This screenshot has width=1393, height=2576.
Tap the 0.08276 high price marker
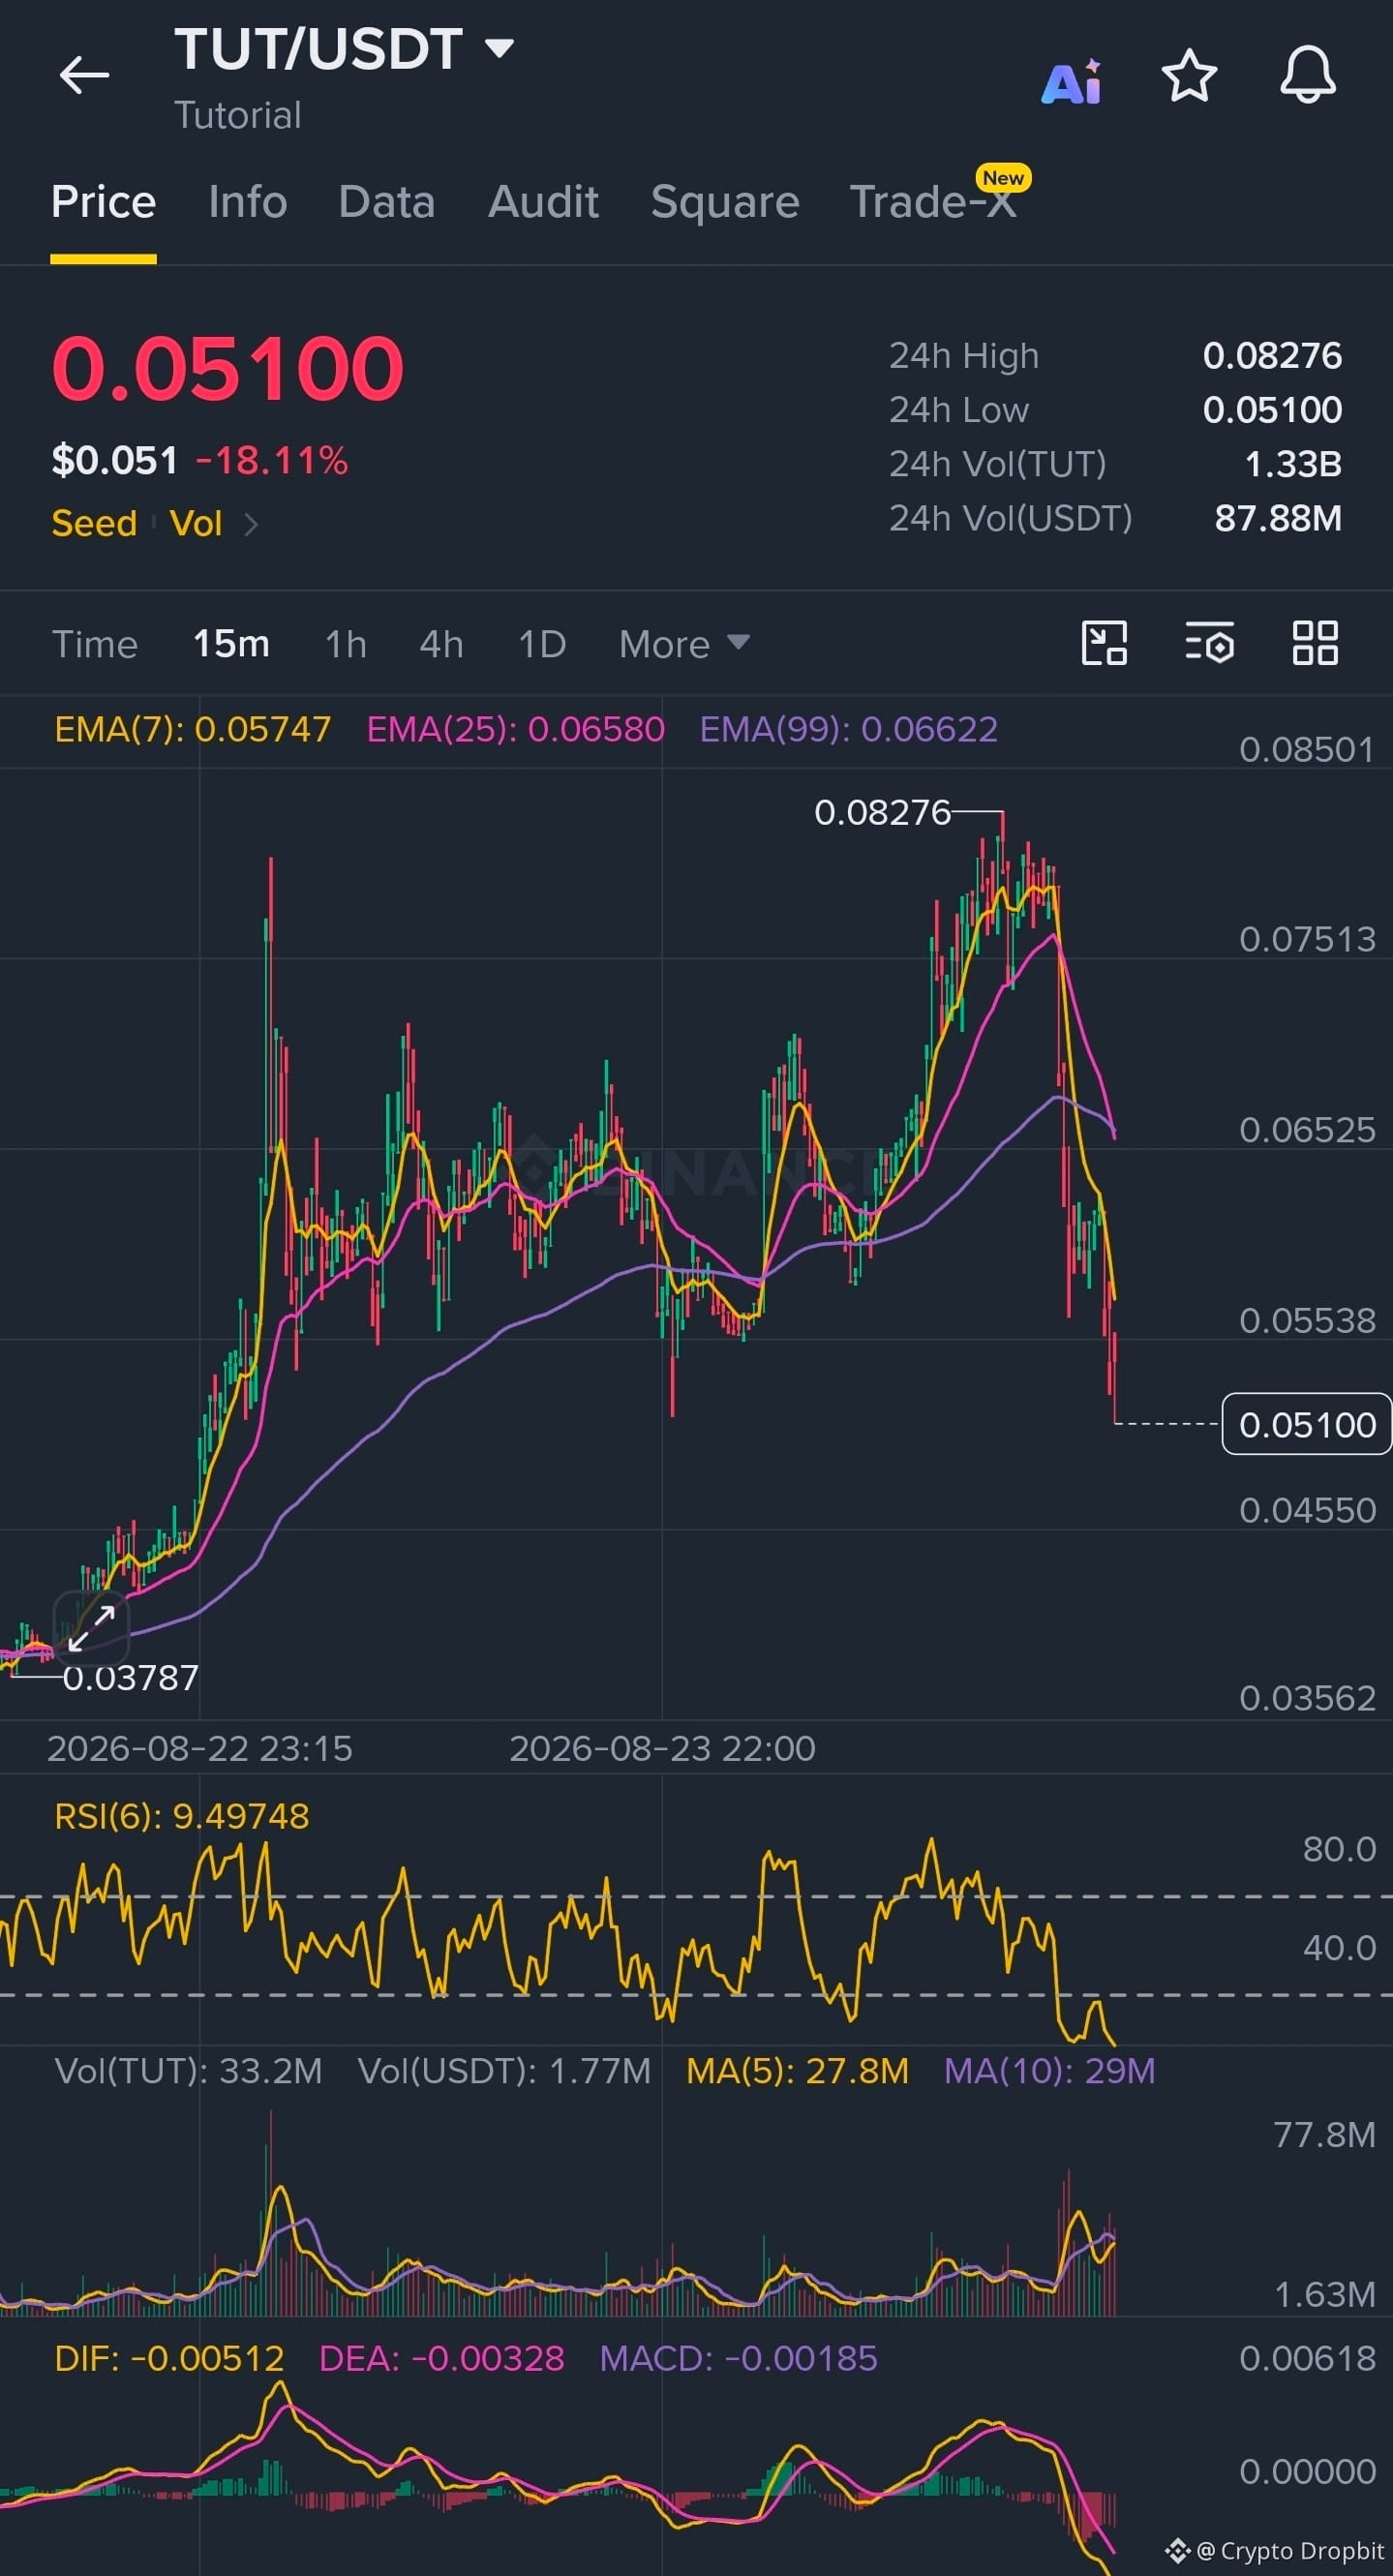882,812
